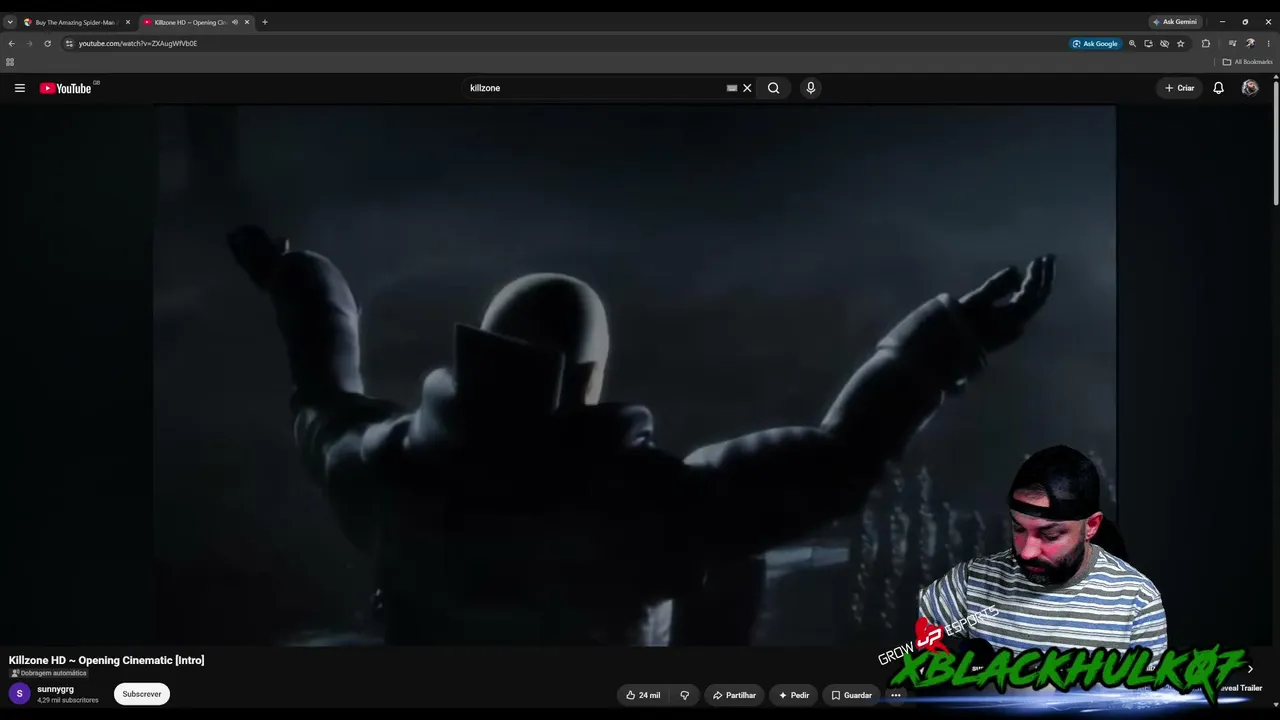Open the Chrome profile avatar
1280x720 pixels.
point(1250,44)
